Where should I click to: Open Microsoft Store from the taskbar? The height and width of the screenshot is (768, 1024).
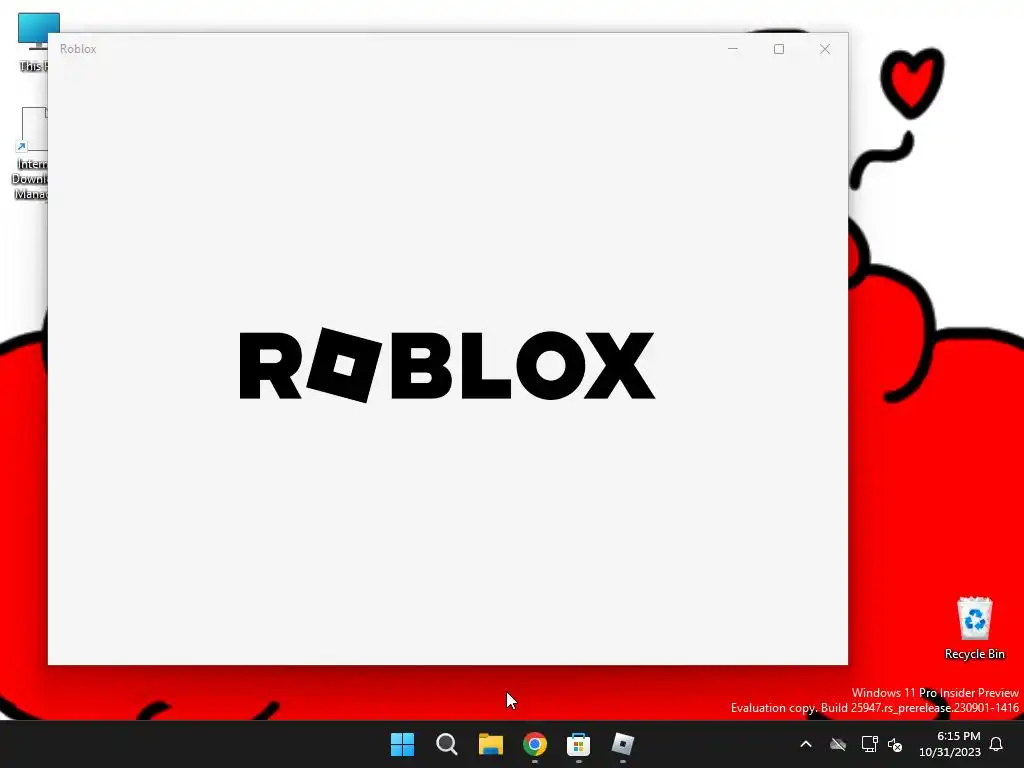pos(579,744)
